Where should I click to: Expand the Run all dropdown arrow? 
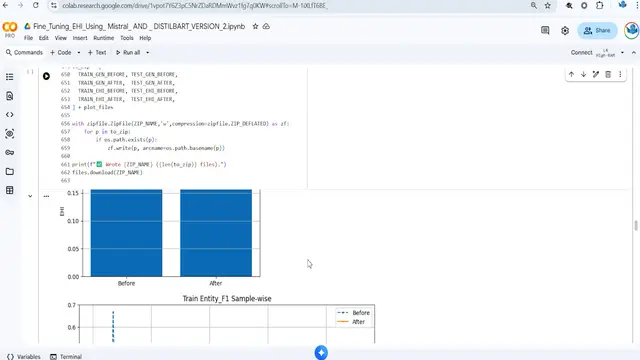(147, 53)
